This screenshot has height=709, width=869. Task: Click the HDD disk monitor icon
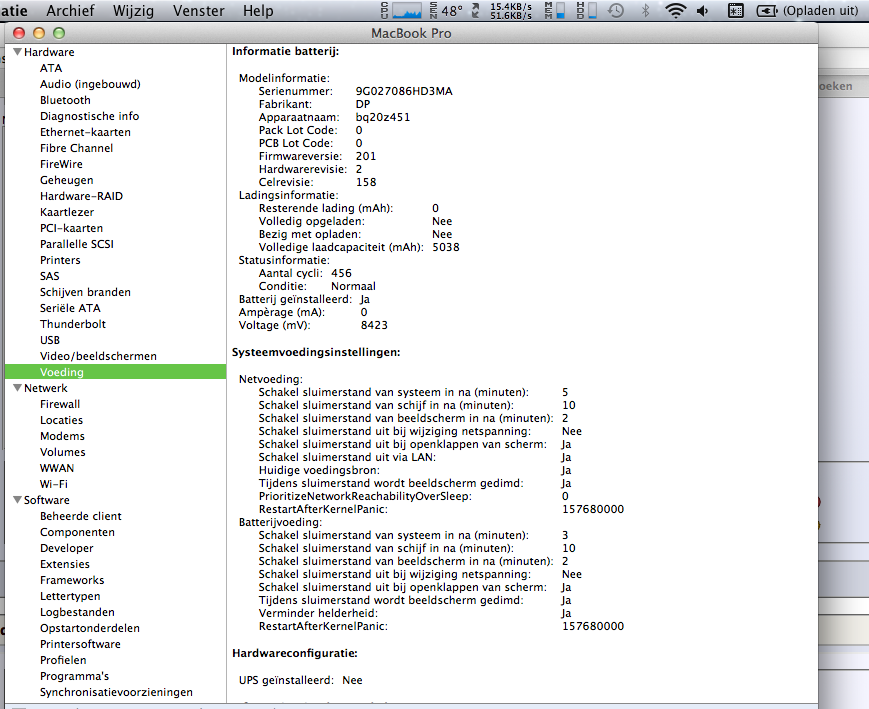point(586,11)
